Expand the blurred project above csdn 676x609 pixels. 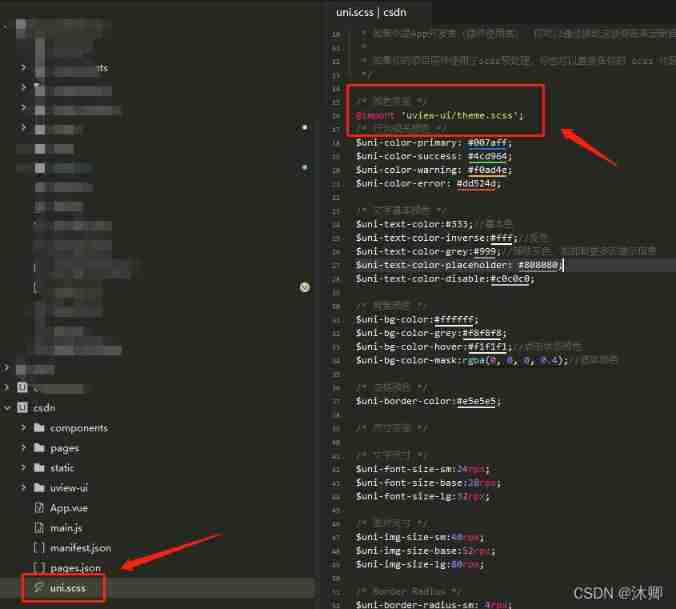pos(6,387)
